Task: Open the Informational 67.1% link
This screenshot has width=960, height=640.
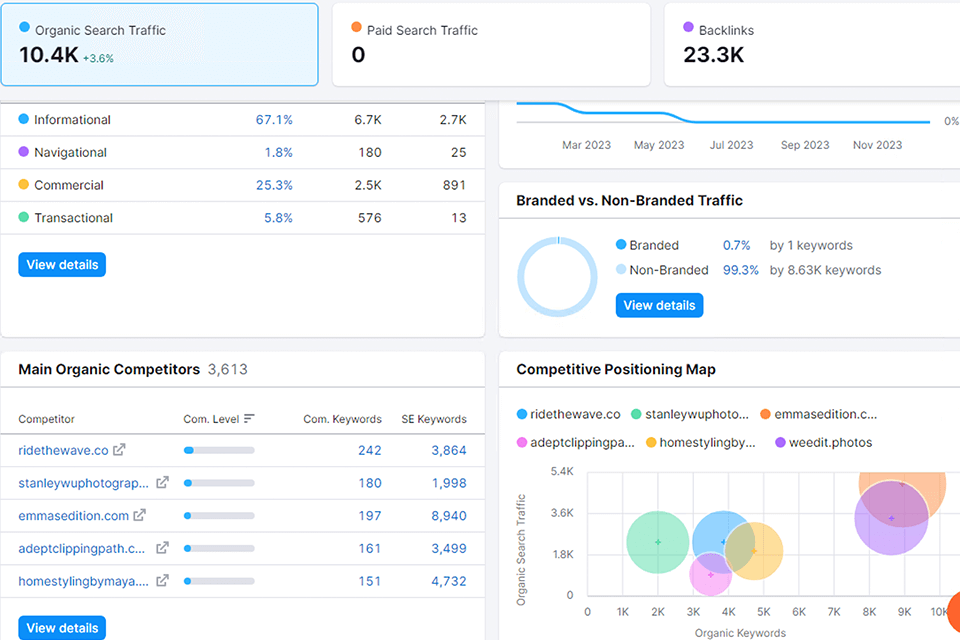Action: 274,120
